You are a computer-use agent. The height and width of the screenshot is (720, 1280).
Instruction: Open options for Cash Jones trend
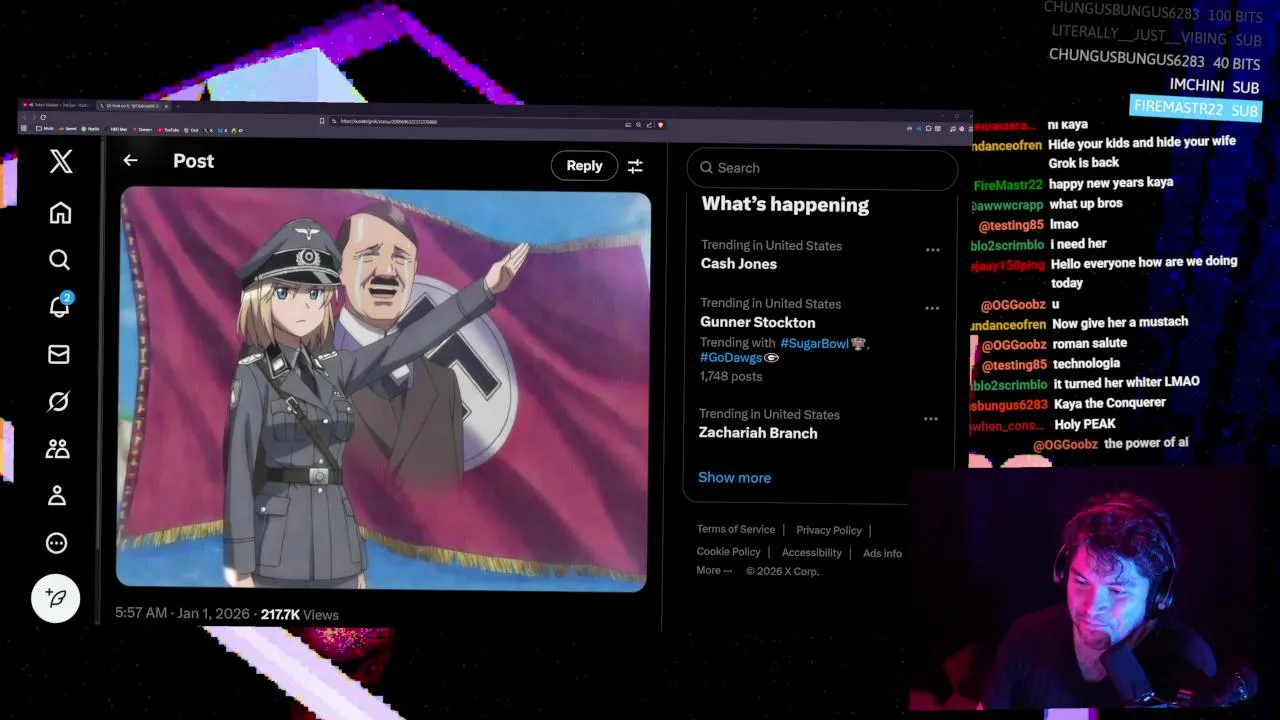coord(933,250)
